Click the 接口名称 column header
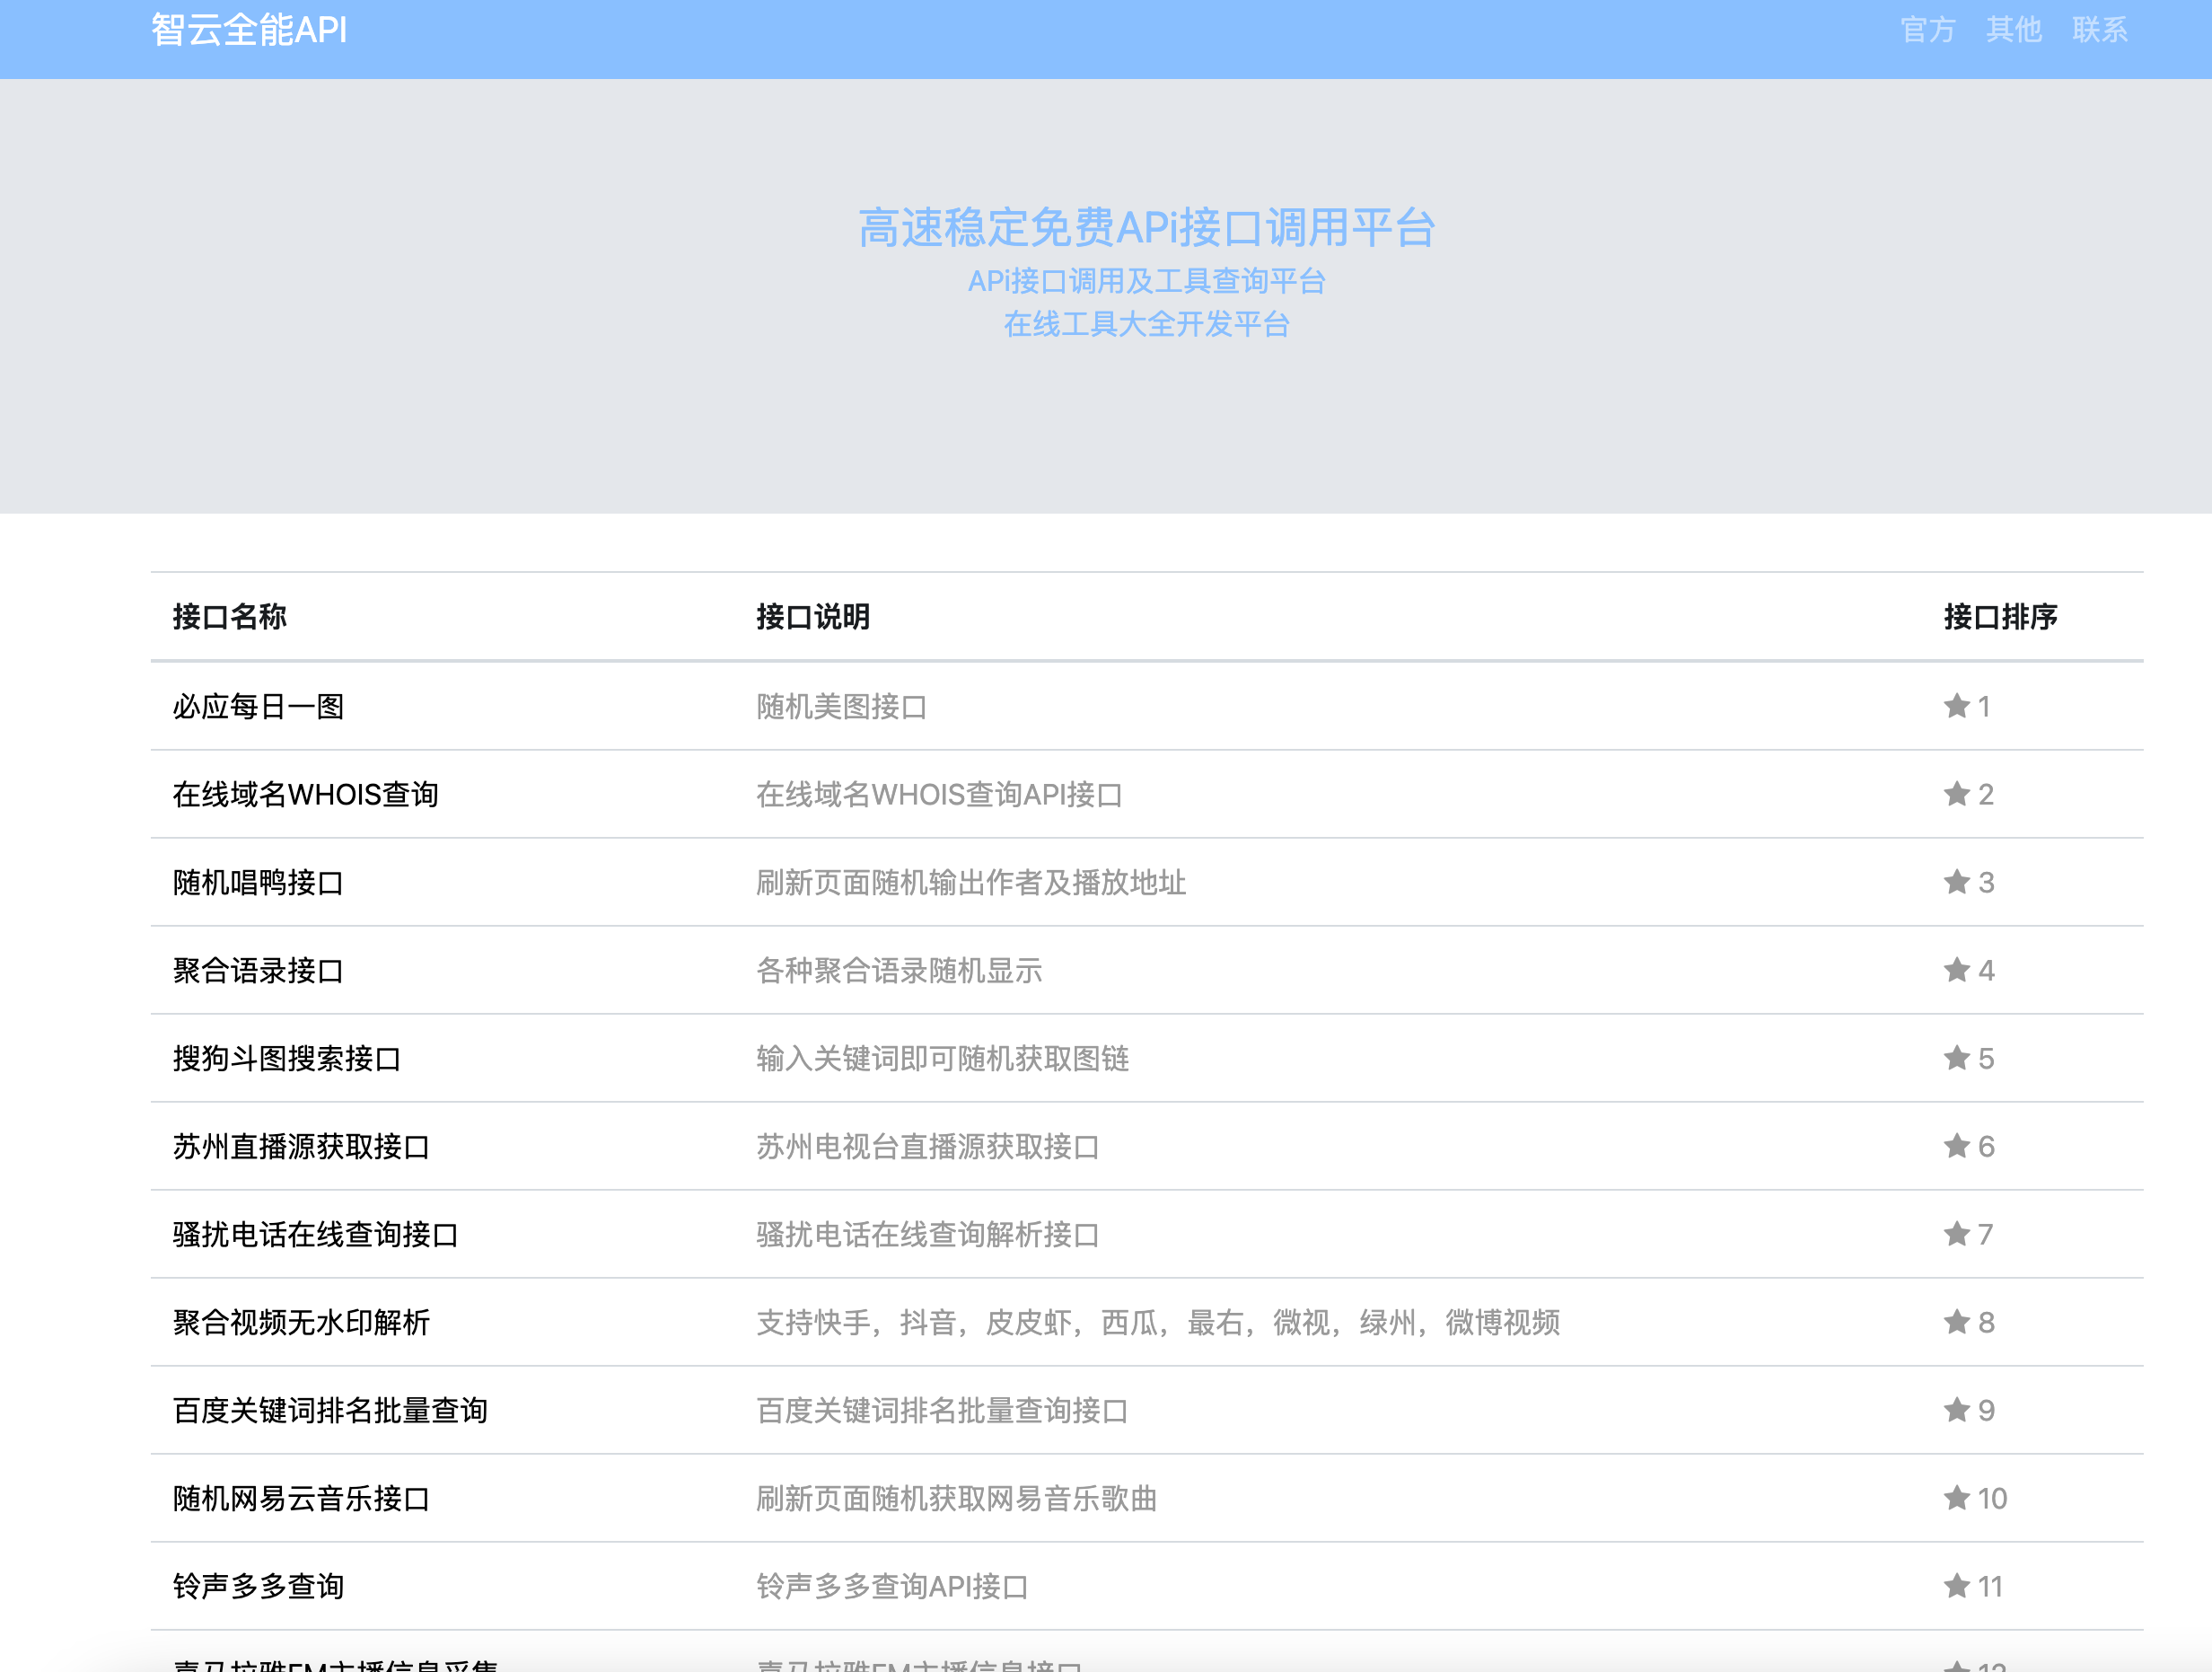Viewport: 2212px width, 1672px height. click(229, 617)
